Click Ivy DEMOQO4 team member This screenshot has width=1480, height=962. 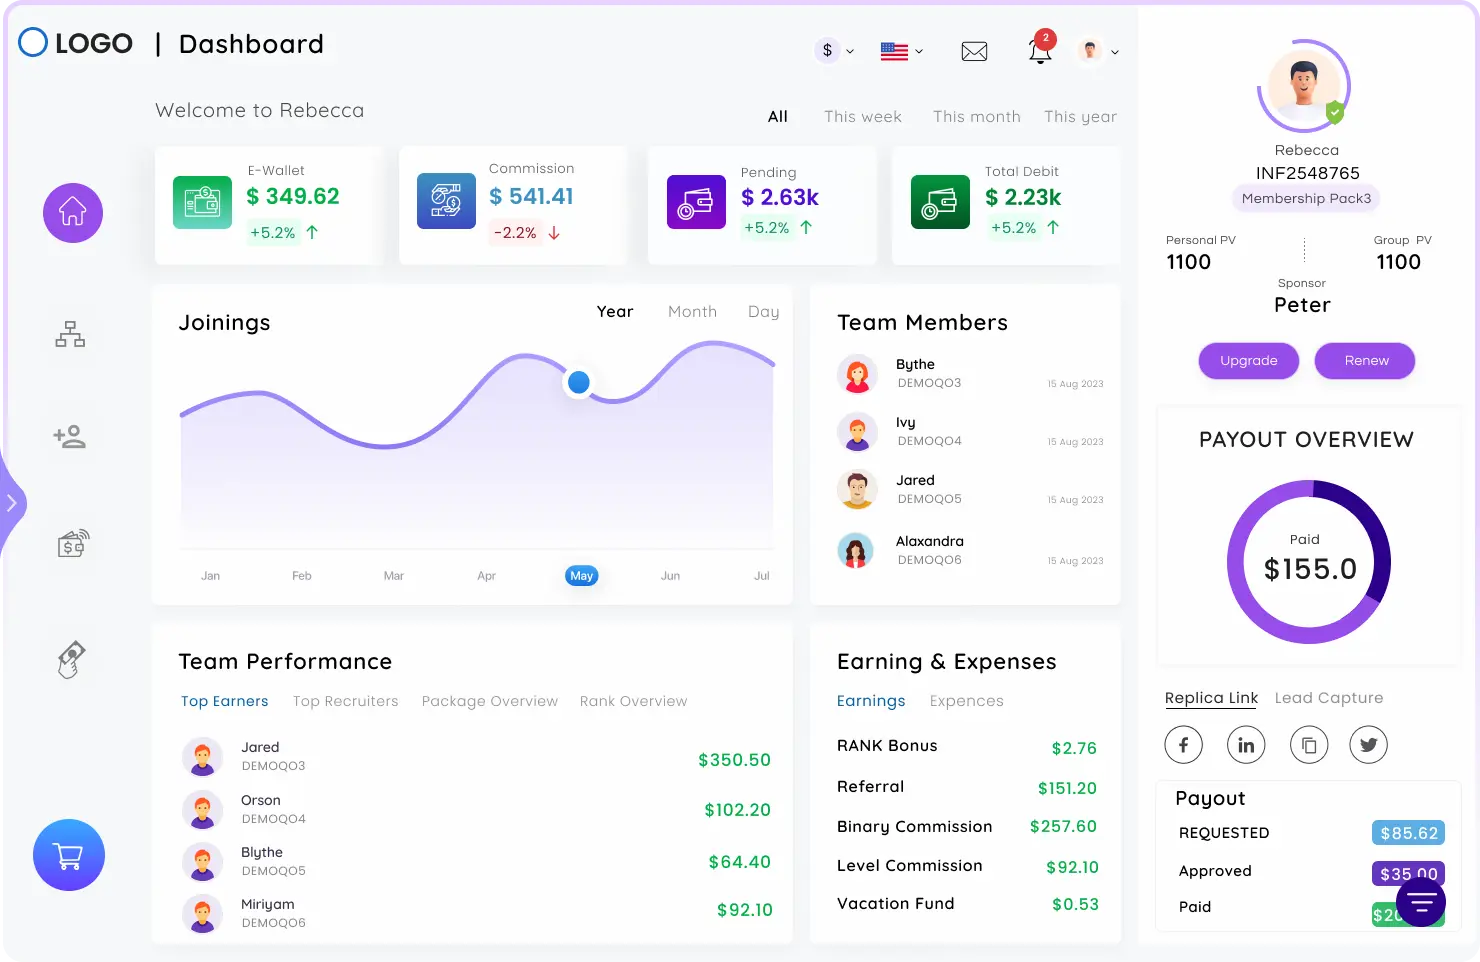pos(970,432)
